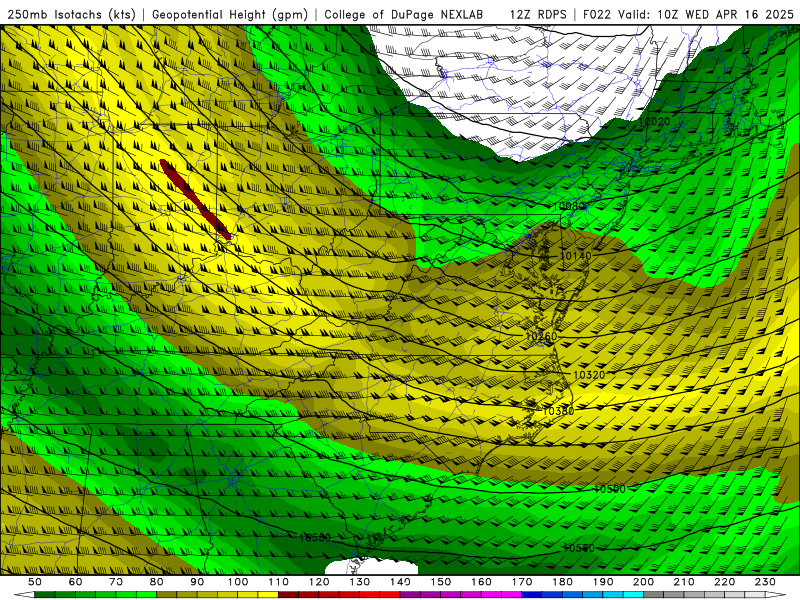Click the 230 kts legend label
800x600 pixels.
click(x=765, y=582)
